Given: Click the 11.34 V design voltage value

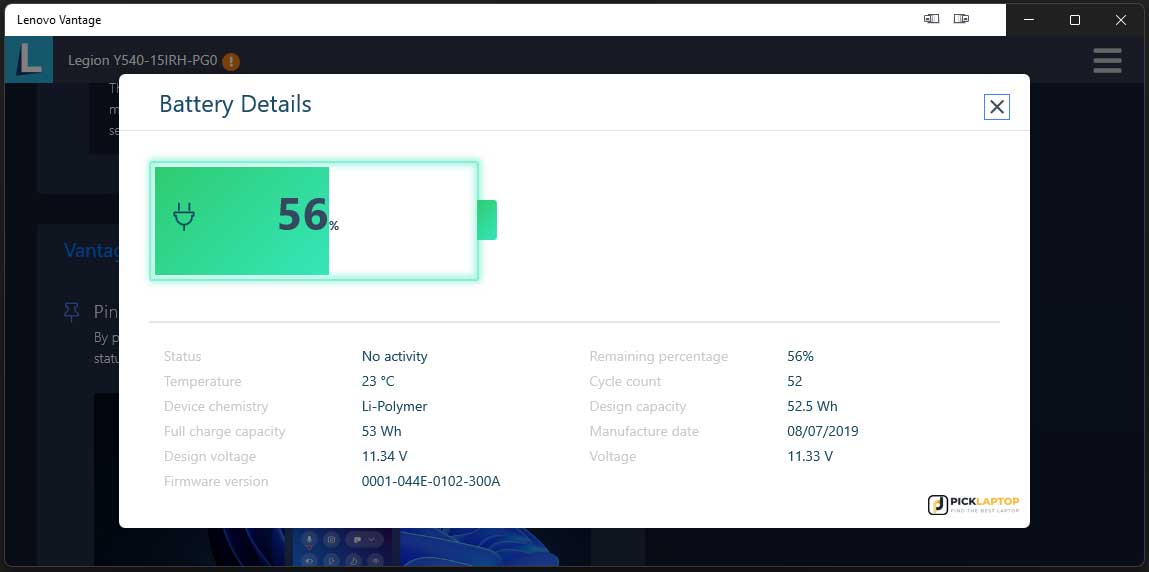Looking at the screenshot, I should [385, 456].
